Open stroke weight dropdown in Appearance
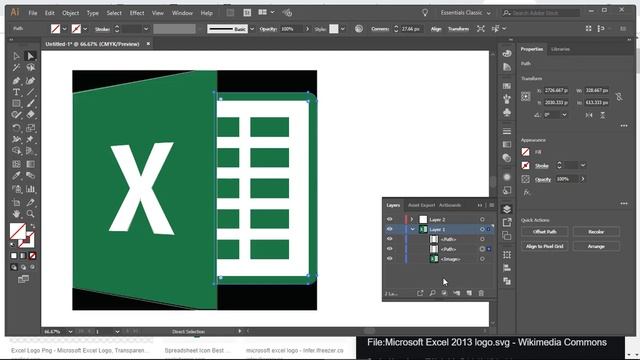Viewport: 640px width, 360px height. [x=583, y=165]
